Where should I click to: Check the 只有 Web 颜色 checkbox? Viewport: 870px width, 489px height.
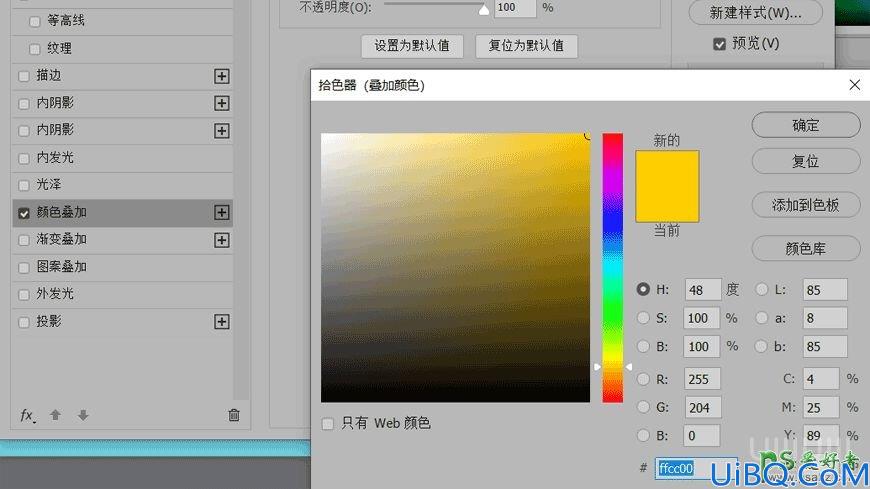tap(328, 424)
